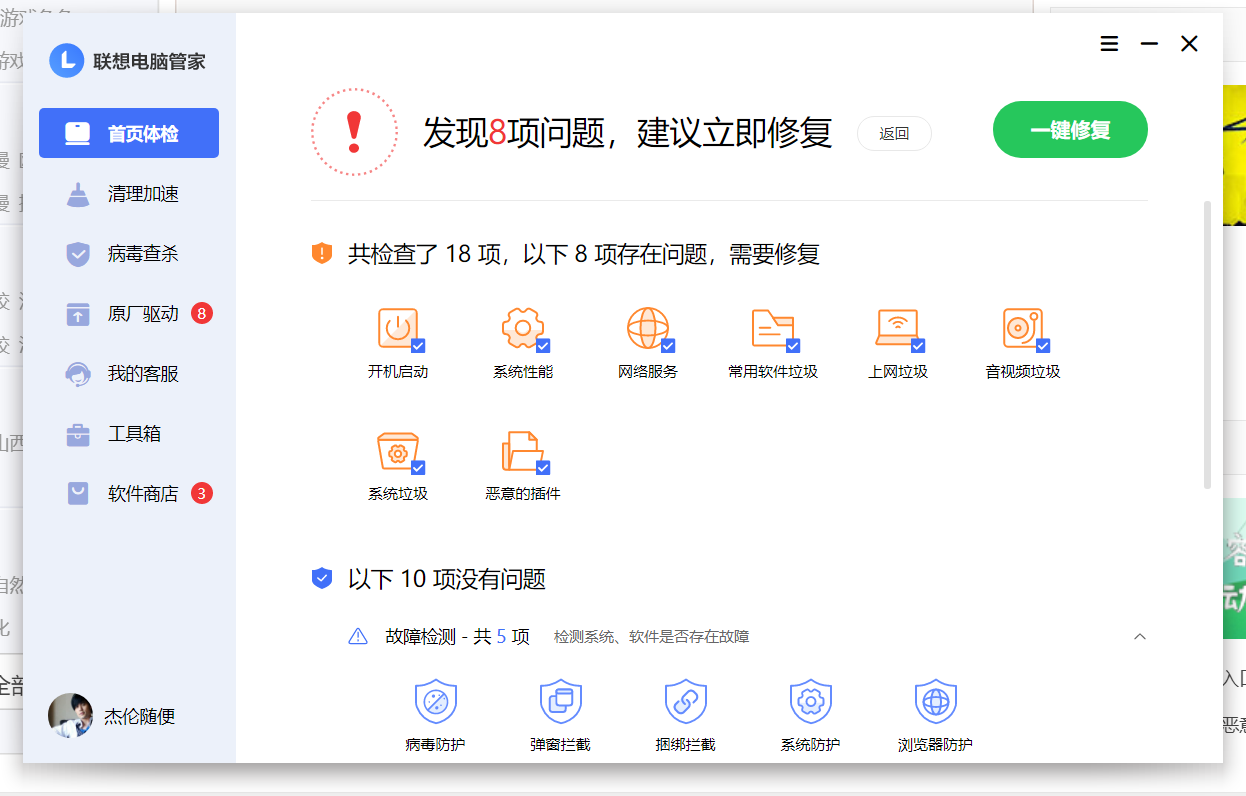
Task: Click the 网络服务 globe icon
Action: tap(647, 328)
